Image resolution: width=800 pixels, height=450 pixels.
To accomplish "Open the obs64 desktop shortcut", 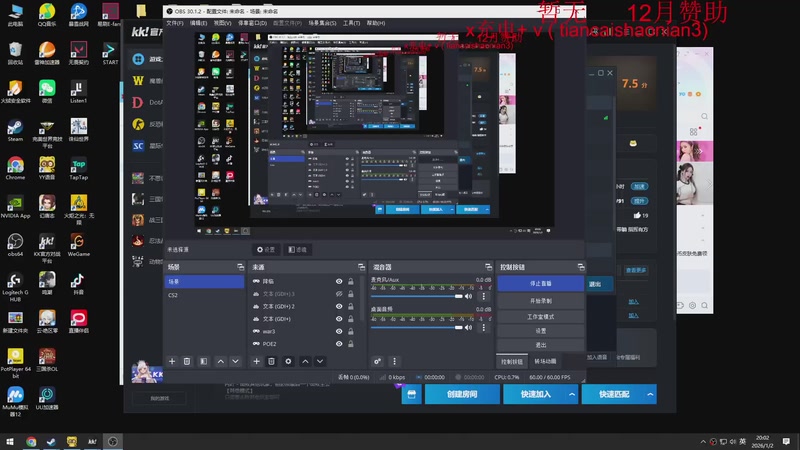I will (15, 245).
